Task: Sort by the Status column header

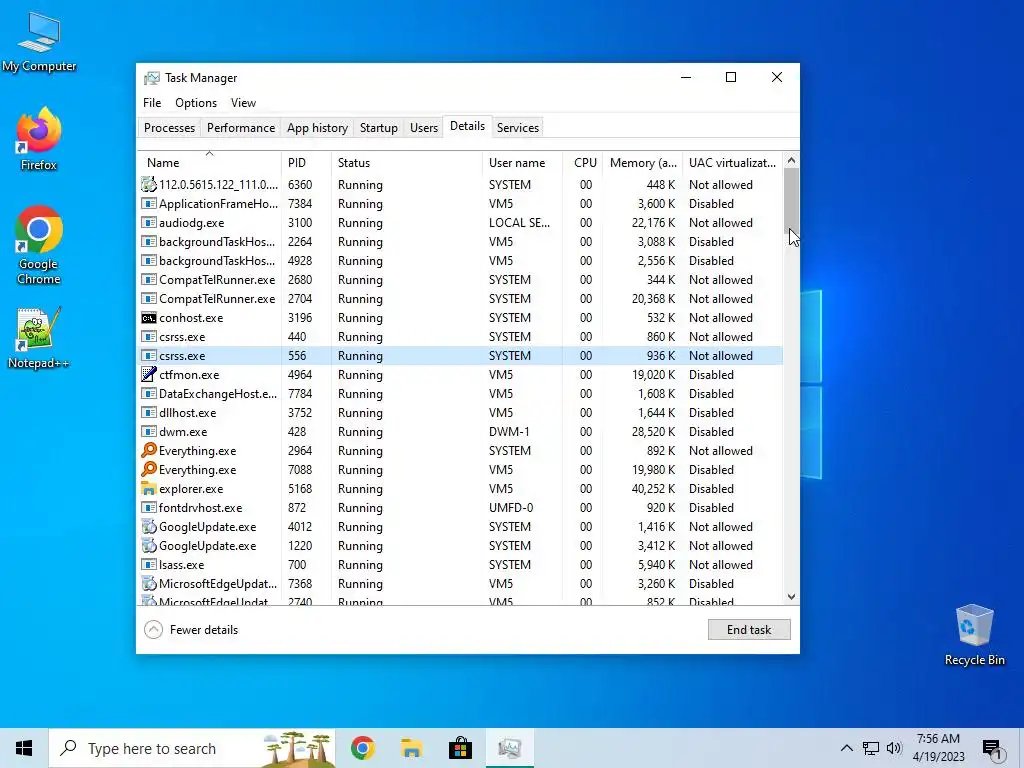Action: pos(408,163)
